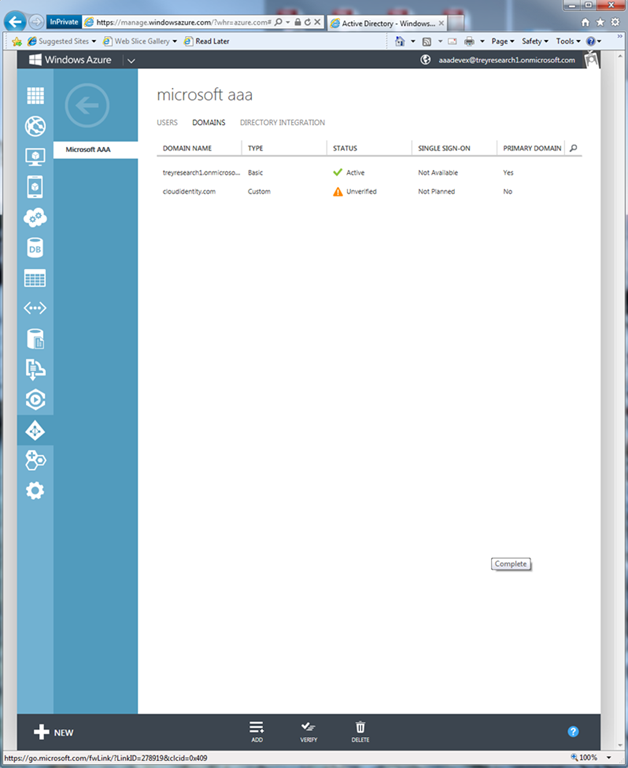Open Media Services play icon in sidebar
The height and width of the screenshot is (768, 628).
(35, 400)
